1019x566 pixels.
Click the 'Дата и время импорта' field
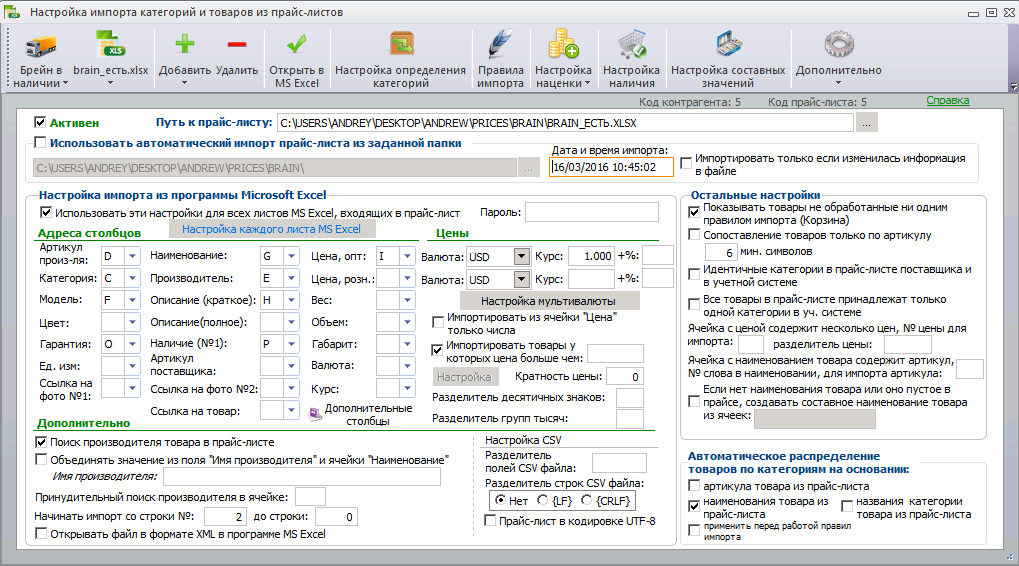coord(611,167)
